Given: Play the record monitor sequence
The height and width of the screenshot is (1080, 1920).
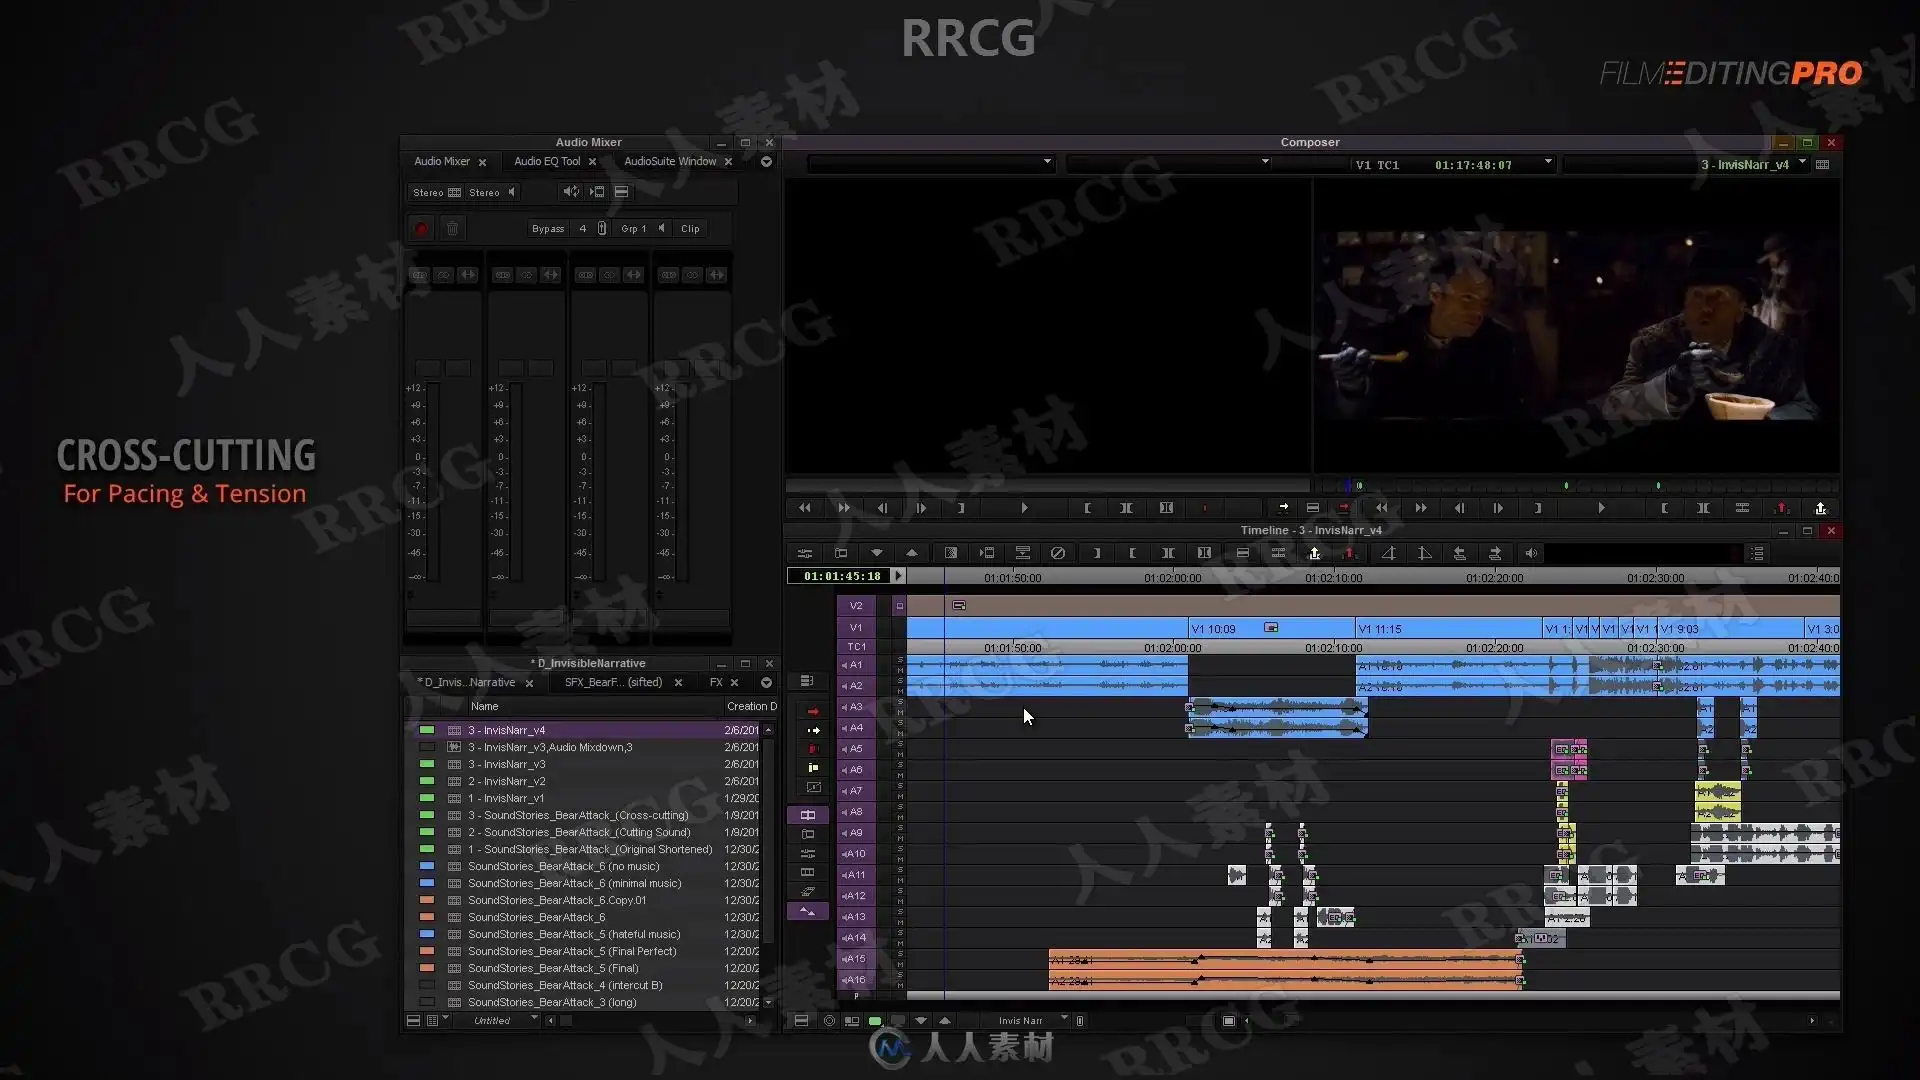Looking at the screenshot, I should (x=1601, y=508).
